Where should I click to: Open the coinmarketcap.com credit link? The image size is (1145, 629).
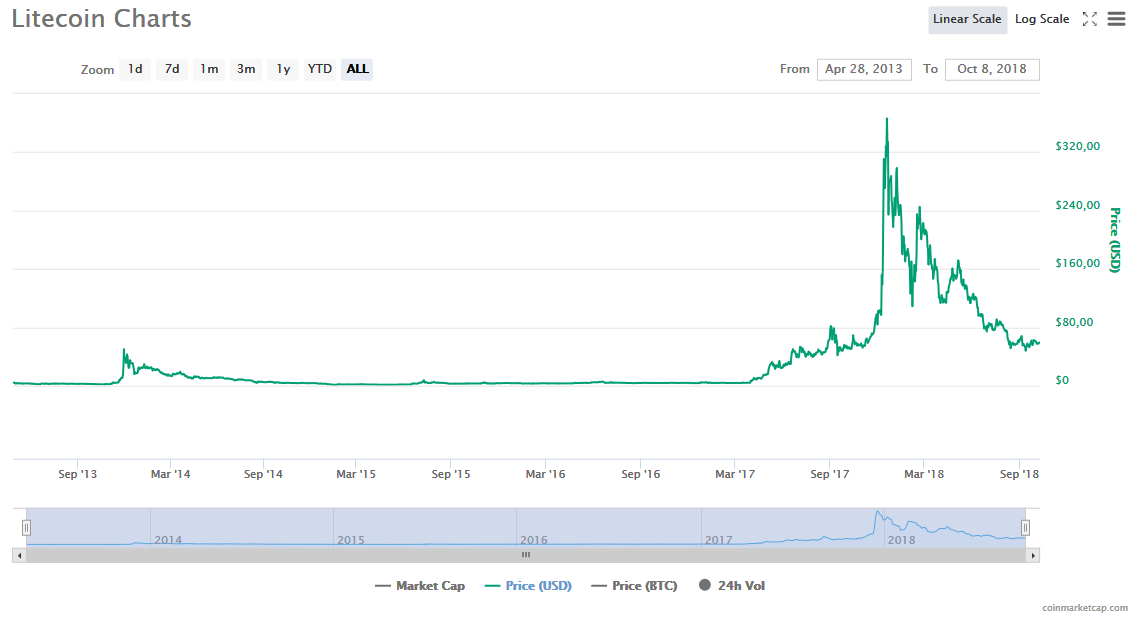click(1084, 608)
